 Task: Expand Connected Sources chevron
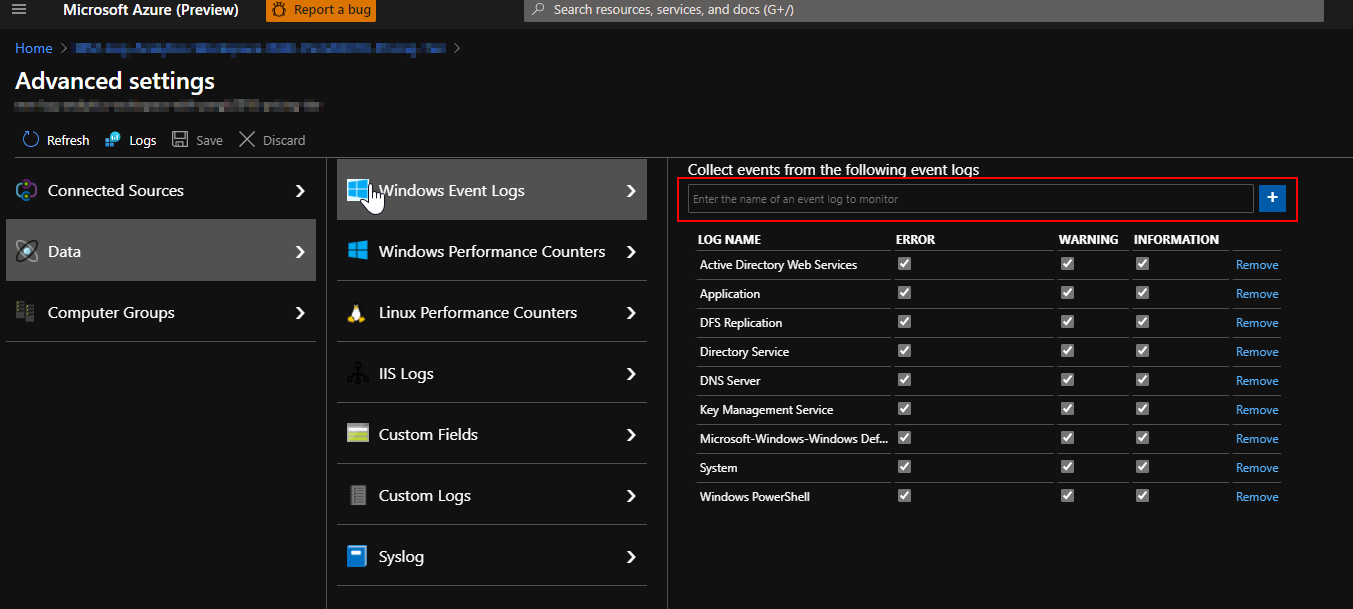point(300,190)
